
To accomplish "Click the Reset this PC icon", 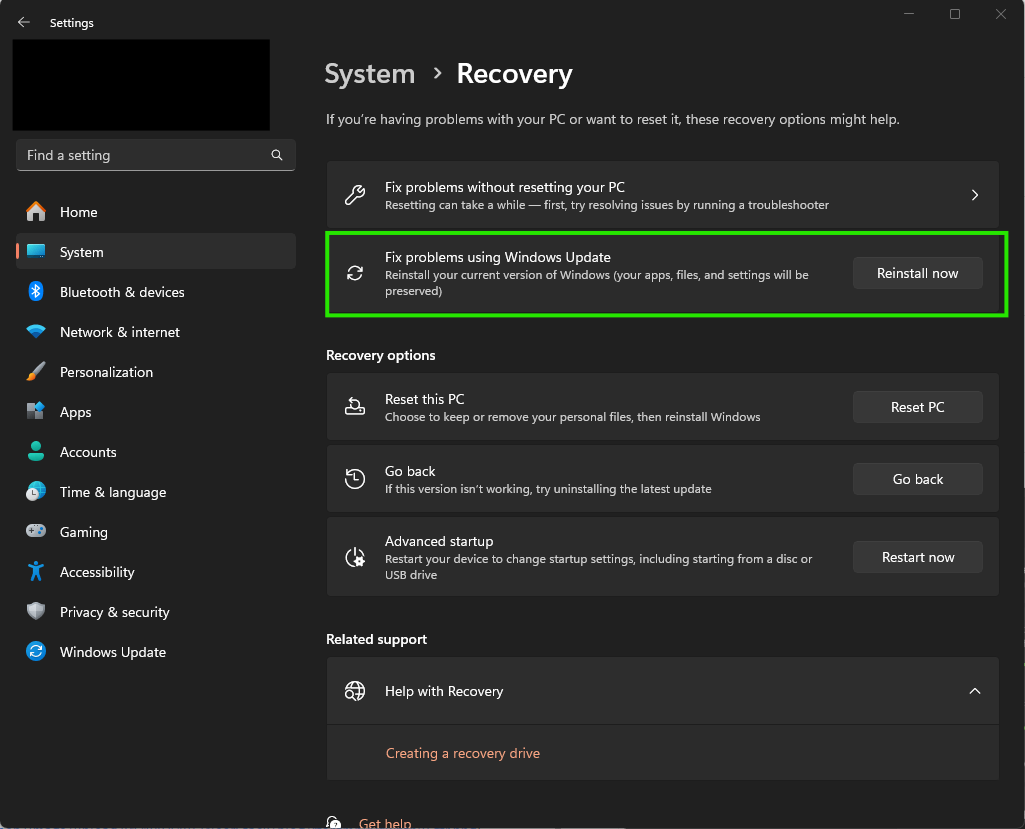I will click(355, 407).
